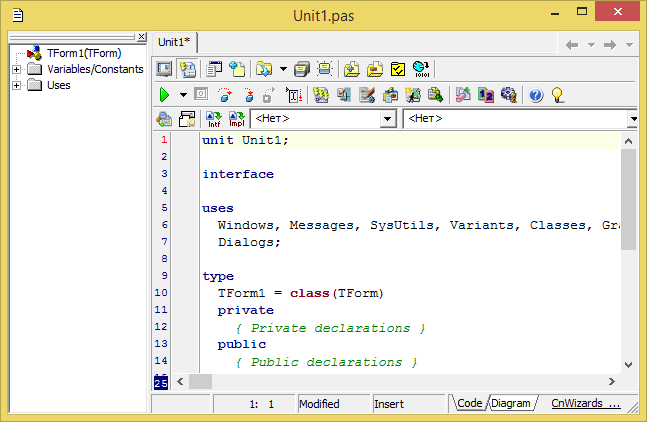Viewport: 647px width, 422px height.
Task: Open the first <Нет> combo box
Action: (388, 119)
